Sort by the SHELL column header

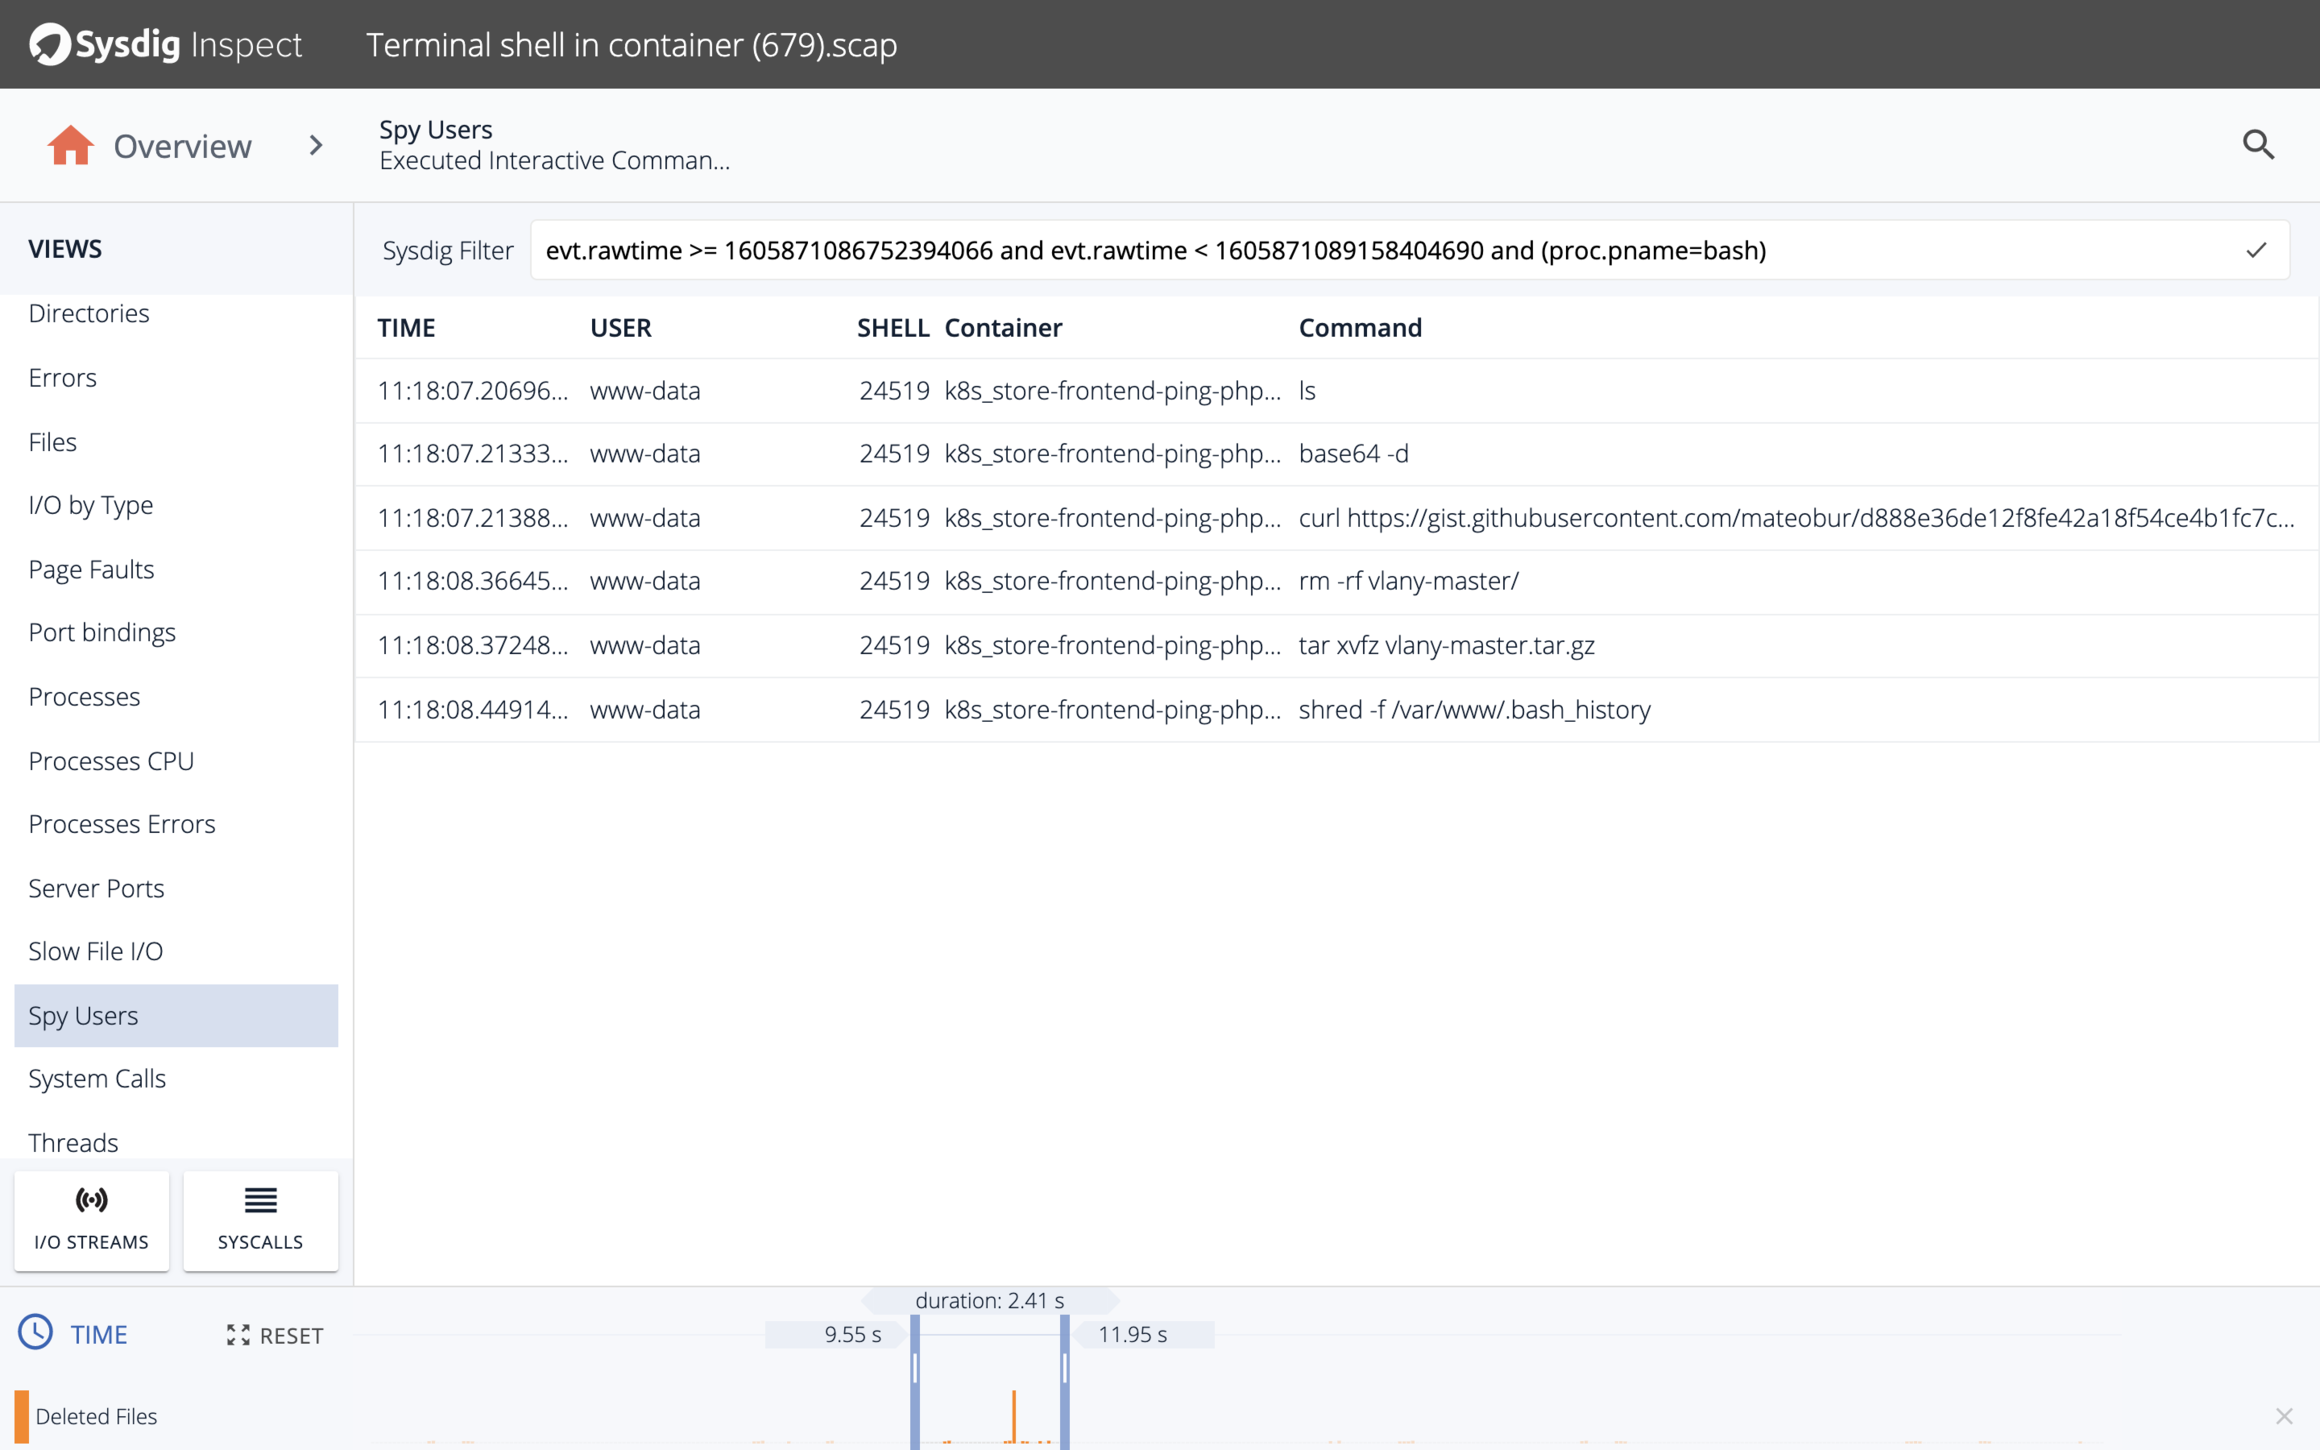click(893, 327)
